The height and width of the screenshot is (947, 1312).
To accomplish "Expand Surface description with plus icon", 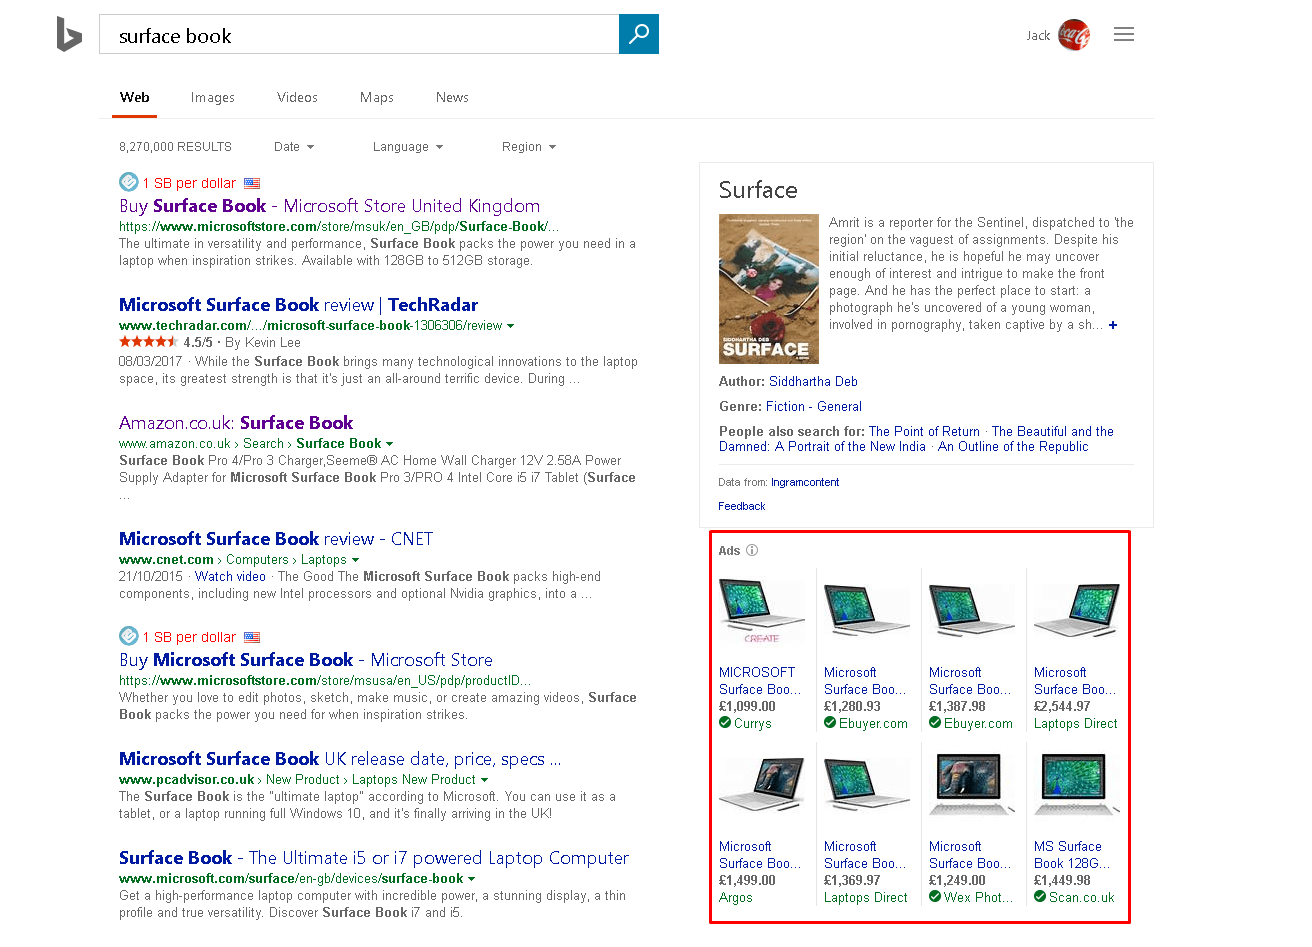I will [x=1113, y=325].
